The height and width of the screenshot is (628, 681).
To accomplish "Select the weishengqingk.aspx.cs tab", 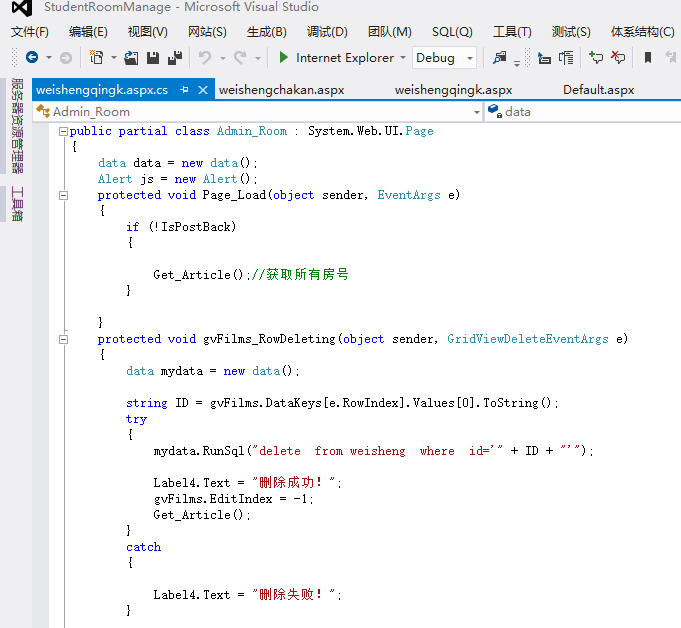I will pos(102,90).
